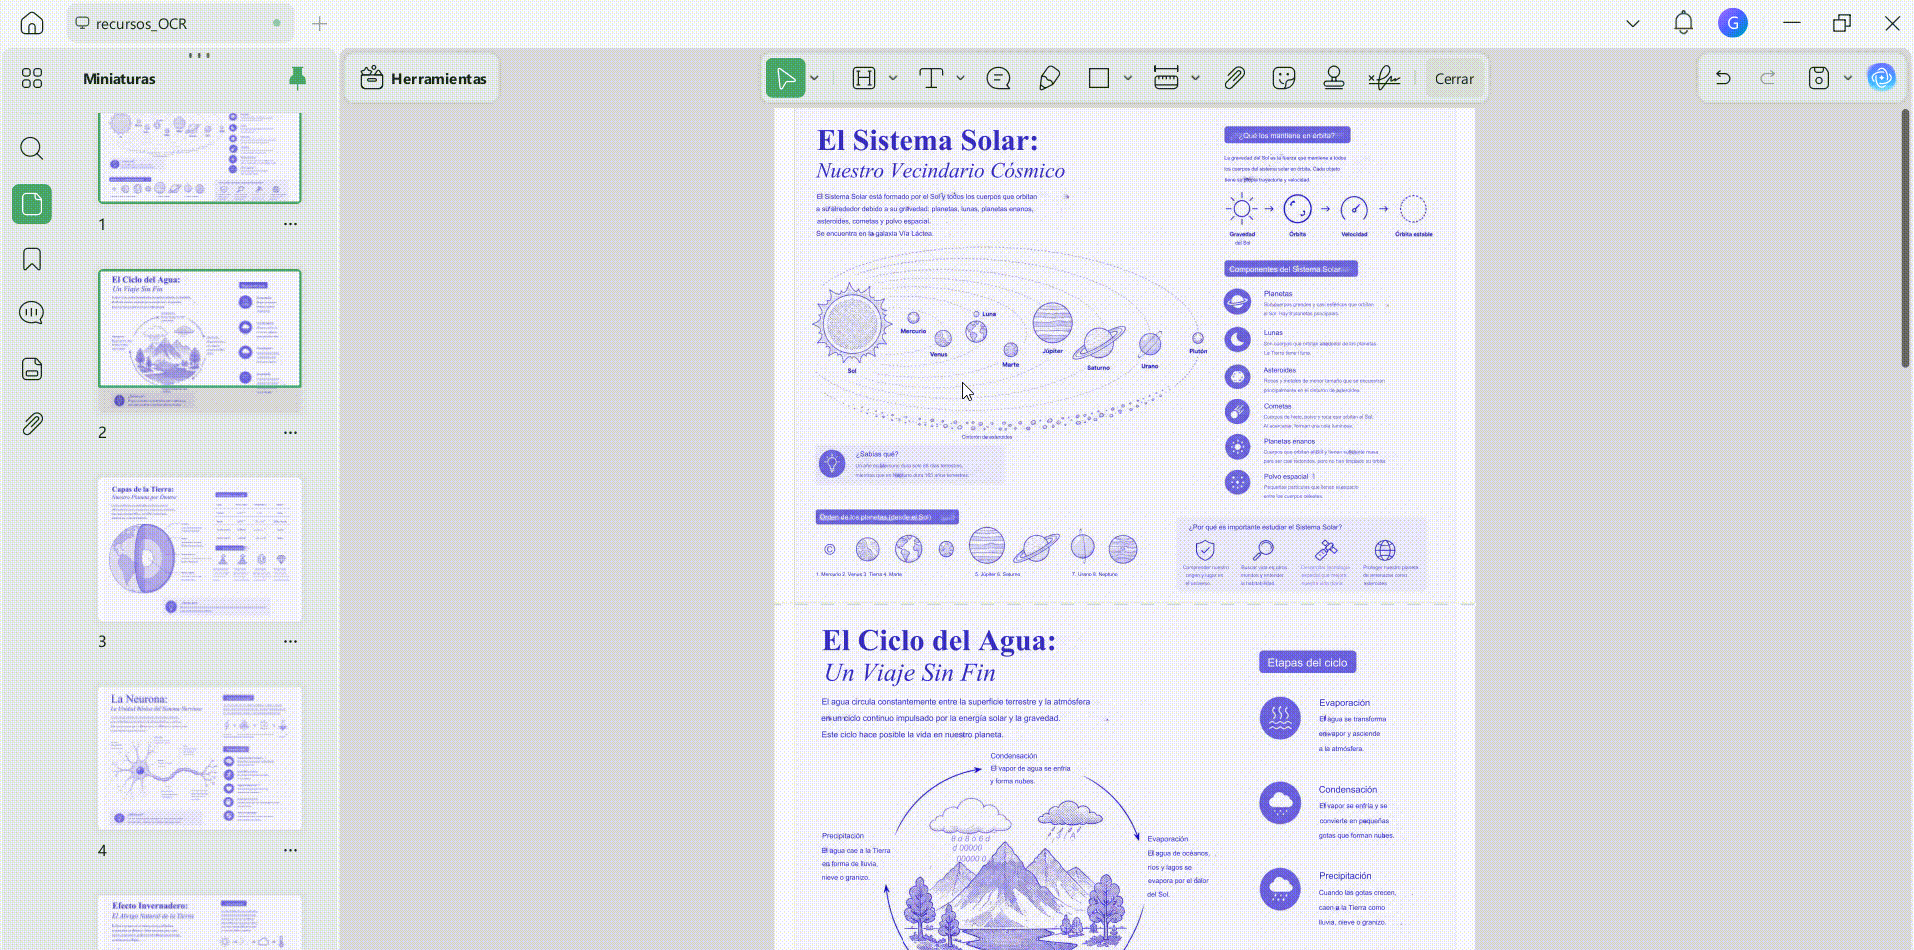Image resolution: width=1914 pixels, height=950 pixels.
Task: Select El Ciclo del Agua thumbnail
Action: click(x=200, y=340)
